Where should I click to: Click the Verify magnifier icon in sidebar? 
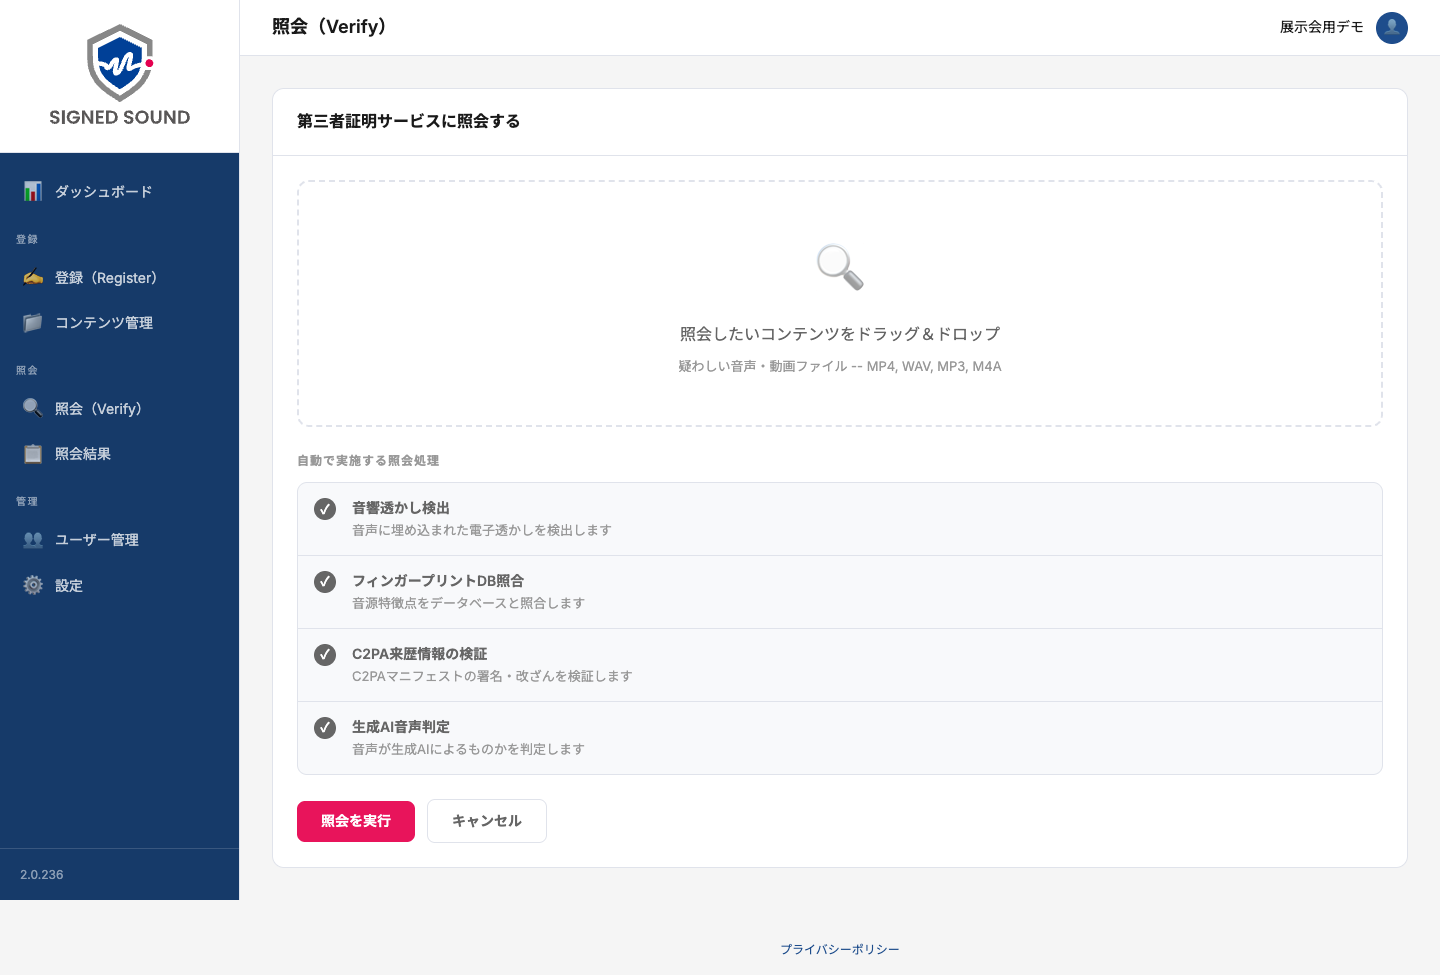pyautogui.click(x=33, y=408)
